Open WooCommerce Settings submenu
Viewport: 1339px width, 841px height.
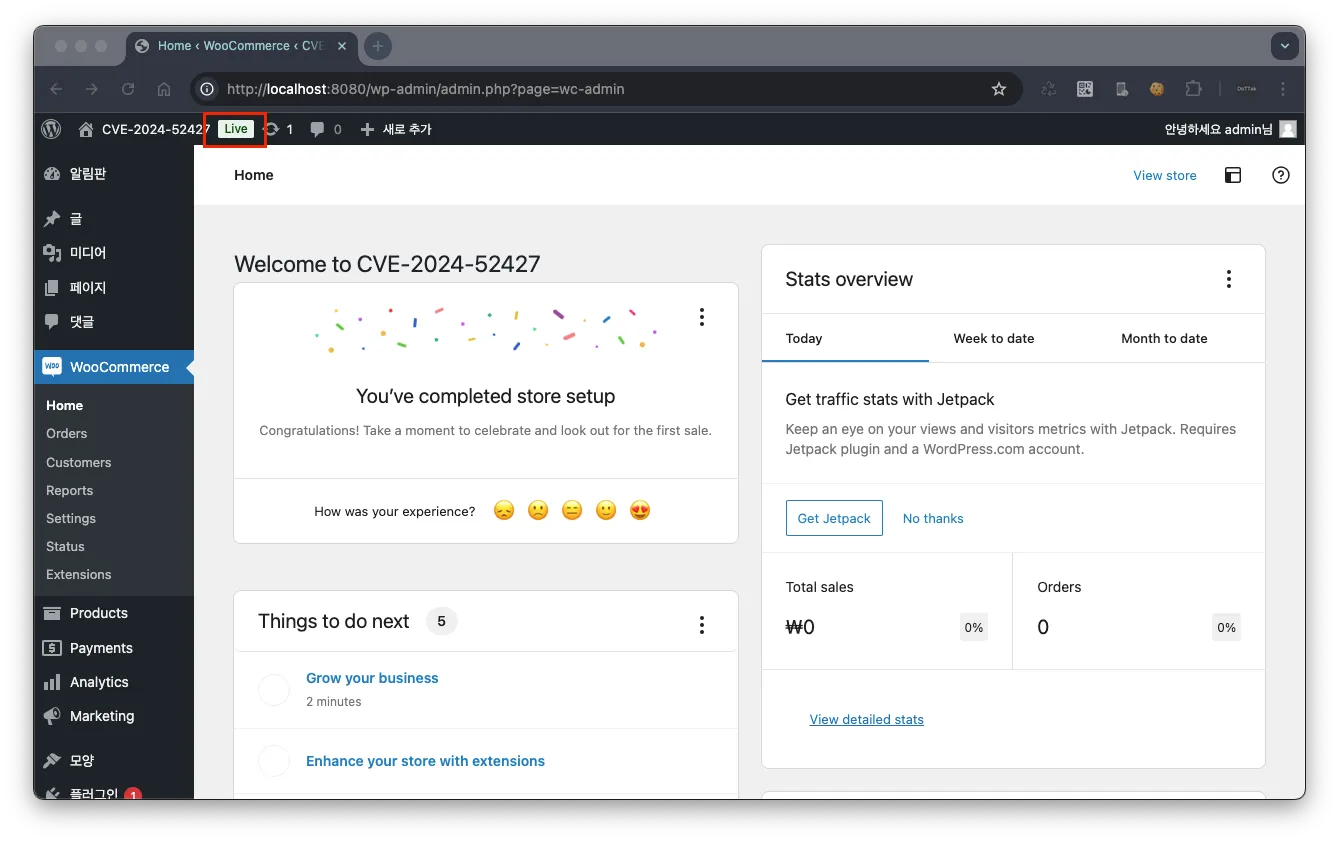pos(71,518)
